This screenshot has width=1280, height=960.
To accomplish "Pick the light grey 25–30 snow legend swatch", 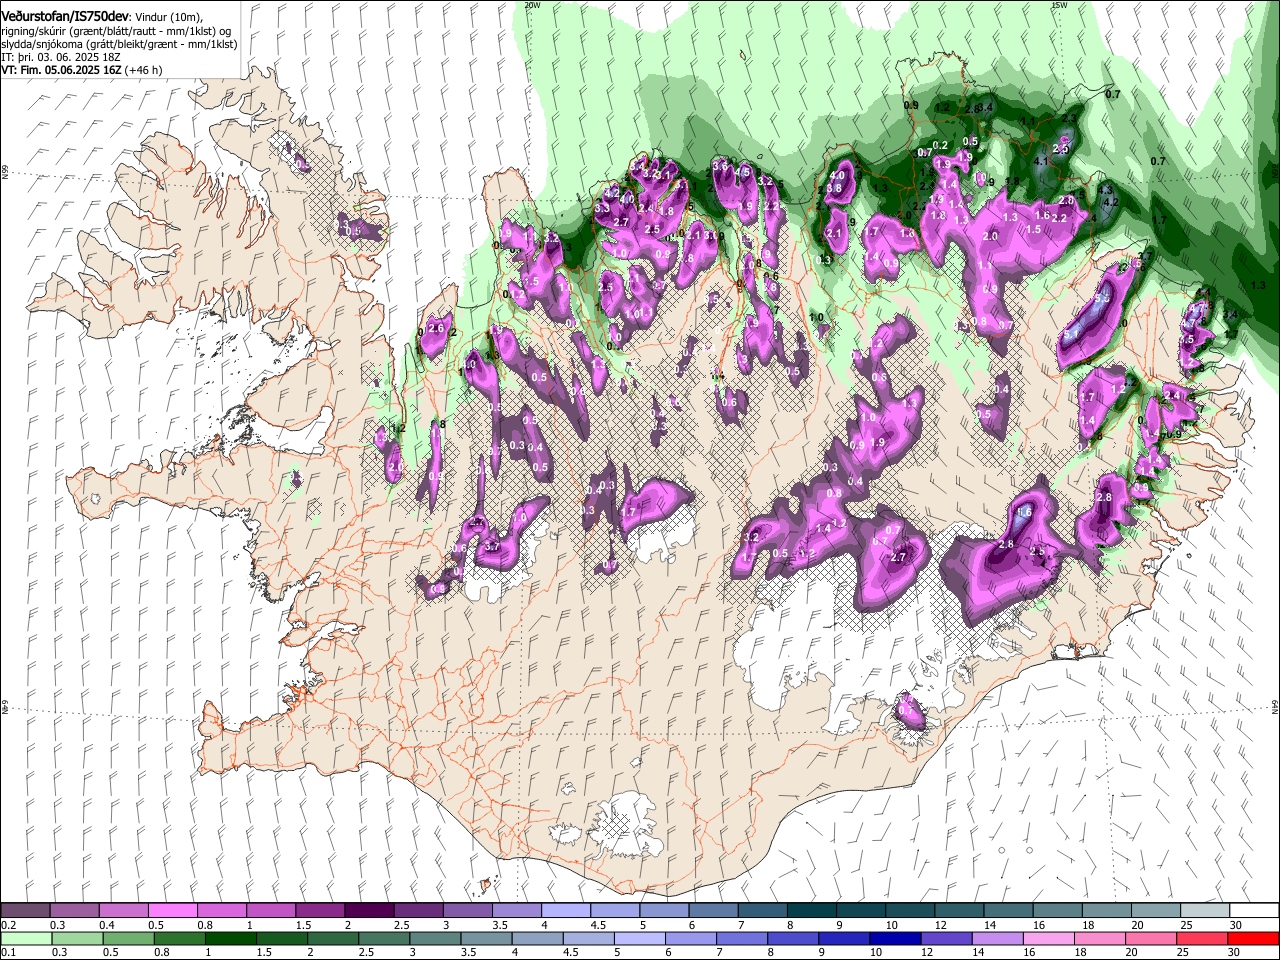I will (1205, 910).
